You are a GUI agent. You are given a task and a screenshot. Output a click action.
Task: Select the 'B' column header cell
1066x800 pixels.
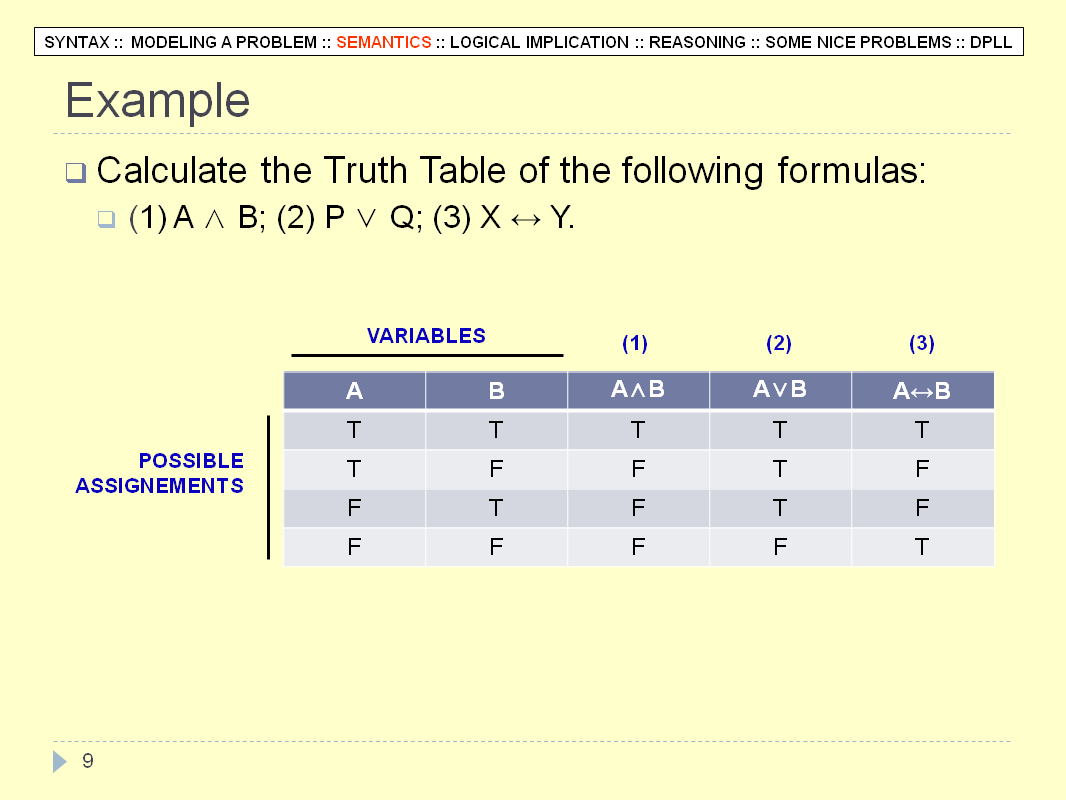[x=496, y=390]
